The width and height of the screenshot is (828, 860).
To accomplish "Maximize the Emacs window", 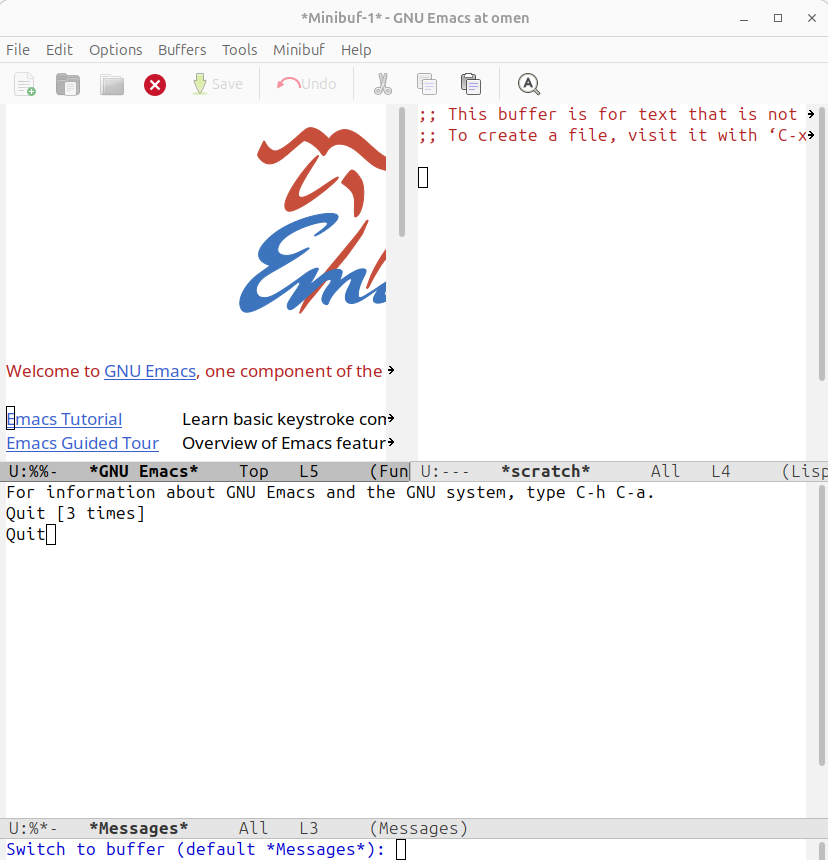I will click(778, 18).
